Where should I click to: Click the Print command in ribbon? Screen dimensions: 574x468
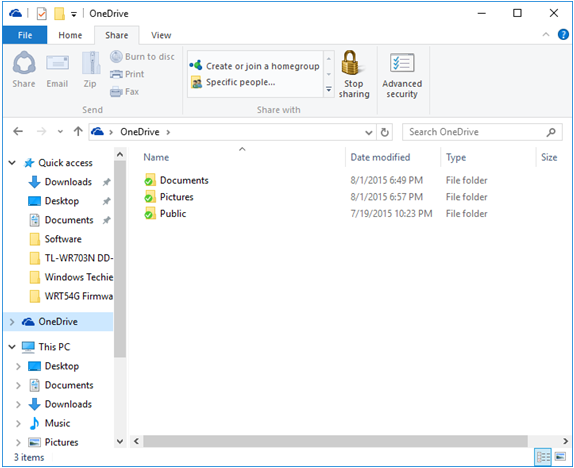127,74
